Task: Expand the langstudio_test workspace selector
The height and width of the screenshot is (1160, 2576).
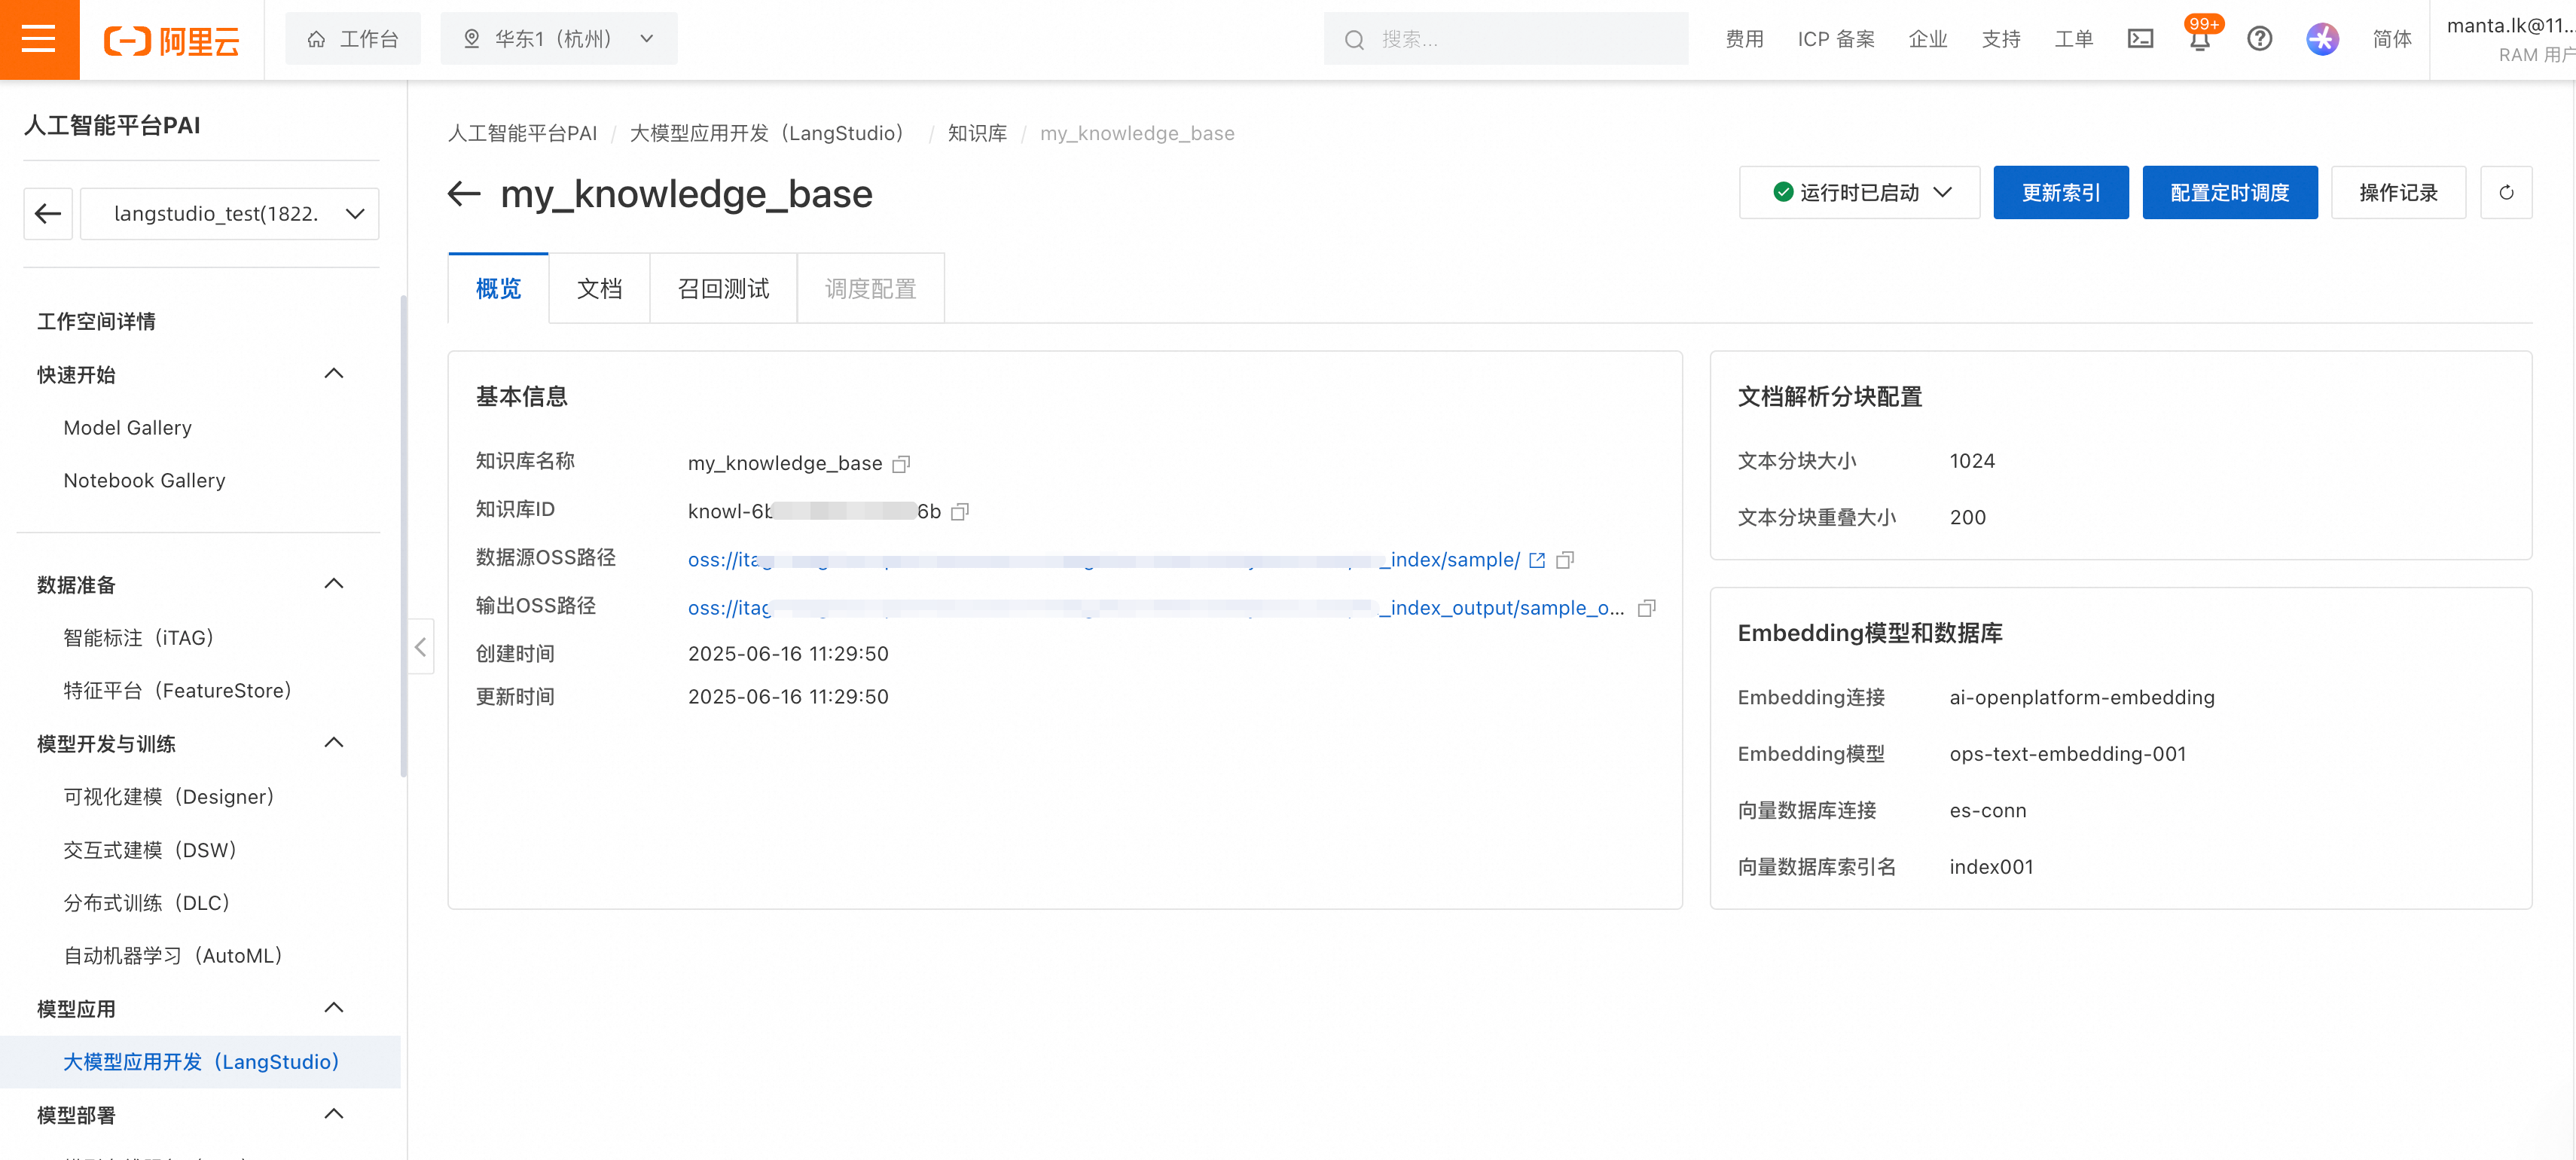Action: tap(229, 214)
